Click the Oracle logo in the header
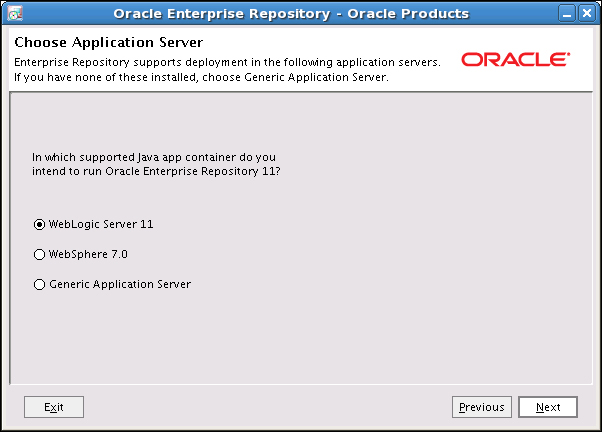Image resolution: width=602 pixels, height=432 pixels. pyautogui.click(x=515, y=60)
